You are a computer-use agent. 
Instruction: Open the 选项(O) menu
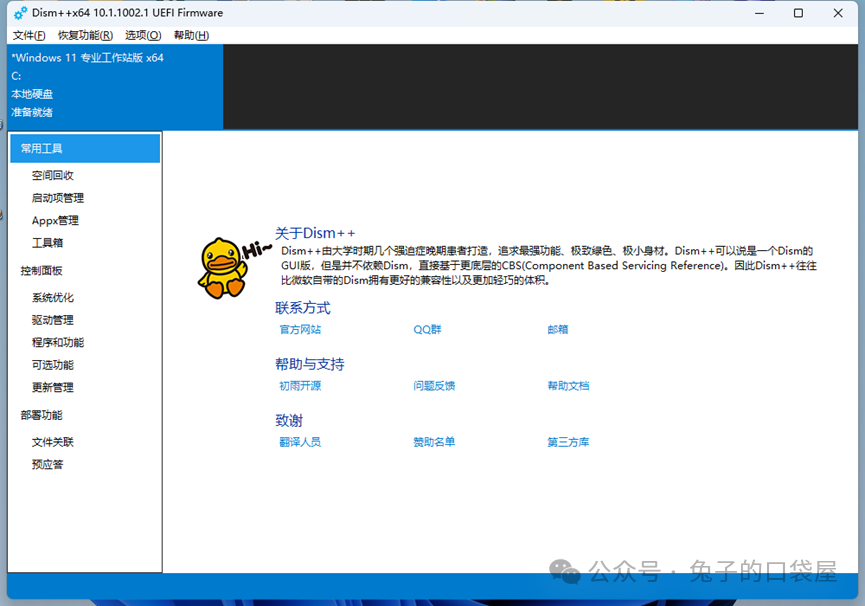tap(143, 35)
